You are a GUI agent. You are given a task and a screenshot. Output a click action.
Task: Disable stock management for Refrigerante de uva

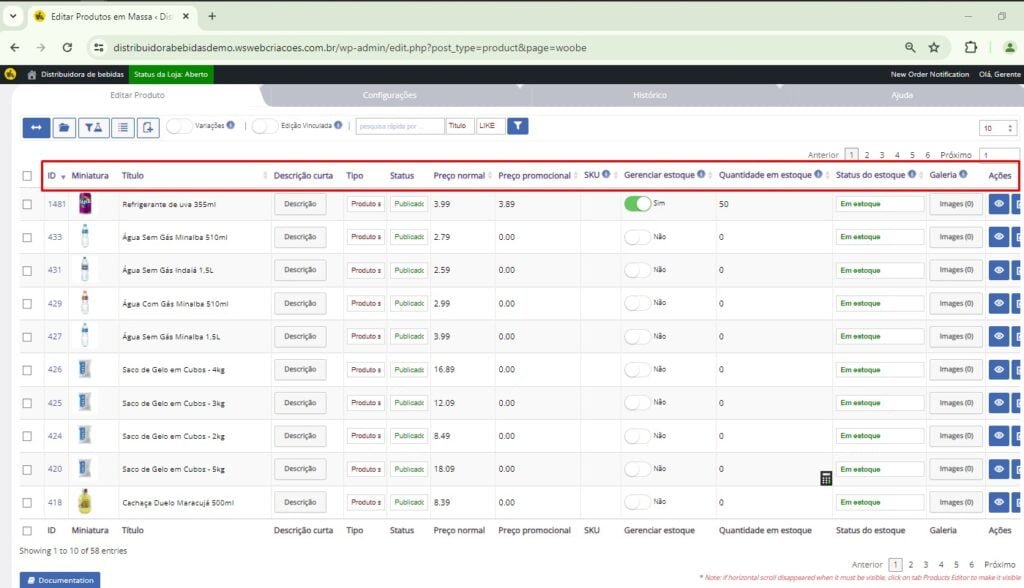(636, 204)
